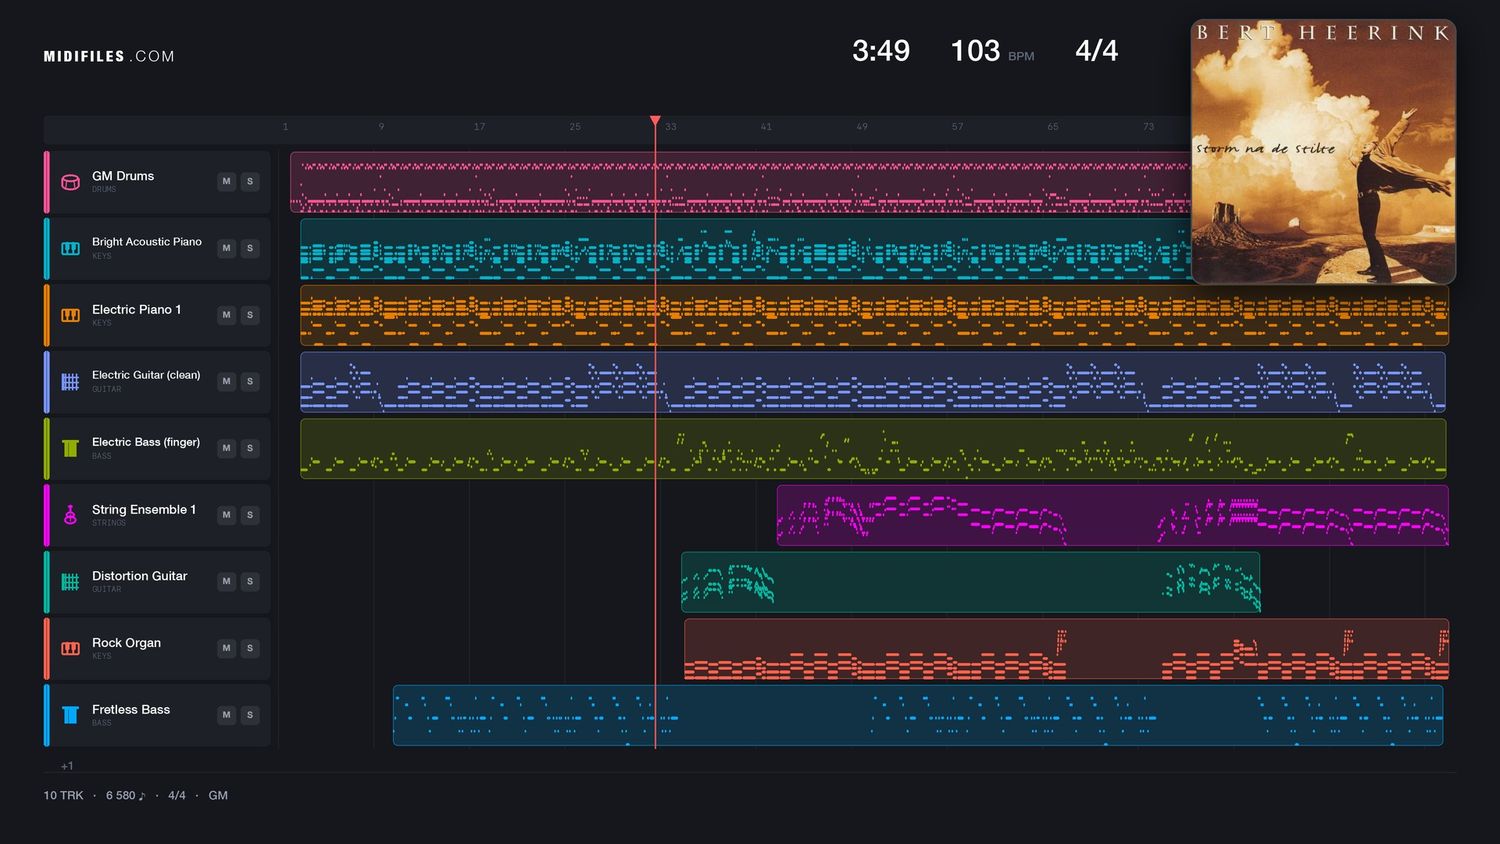
Task: Mute the Electric Piano 1 track
Action: (226, 315)
